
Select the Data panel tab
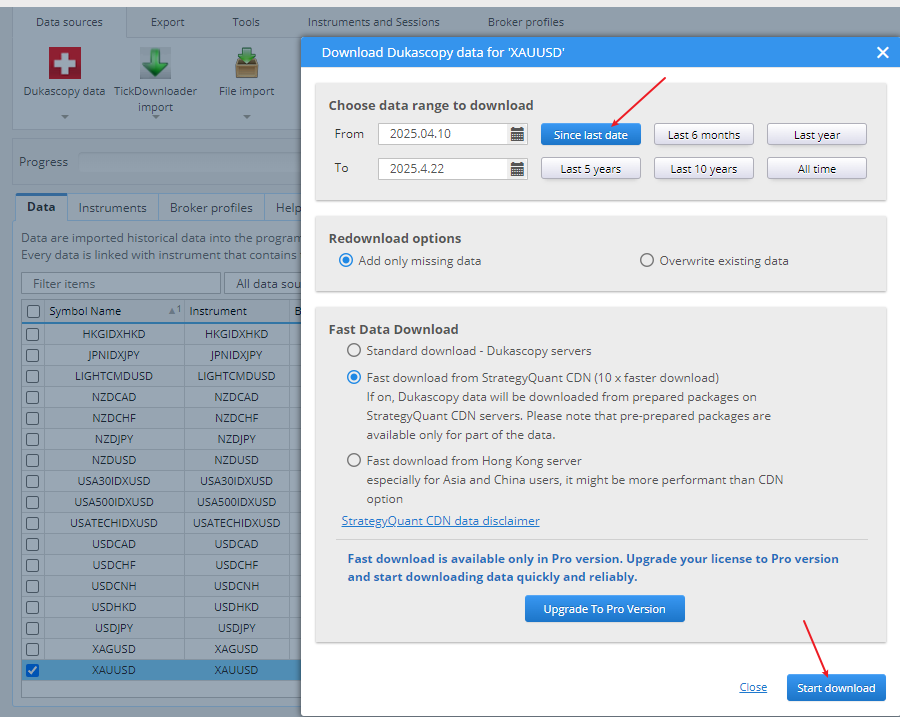click(x=41, y=207)
